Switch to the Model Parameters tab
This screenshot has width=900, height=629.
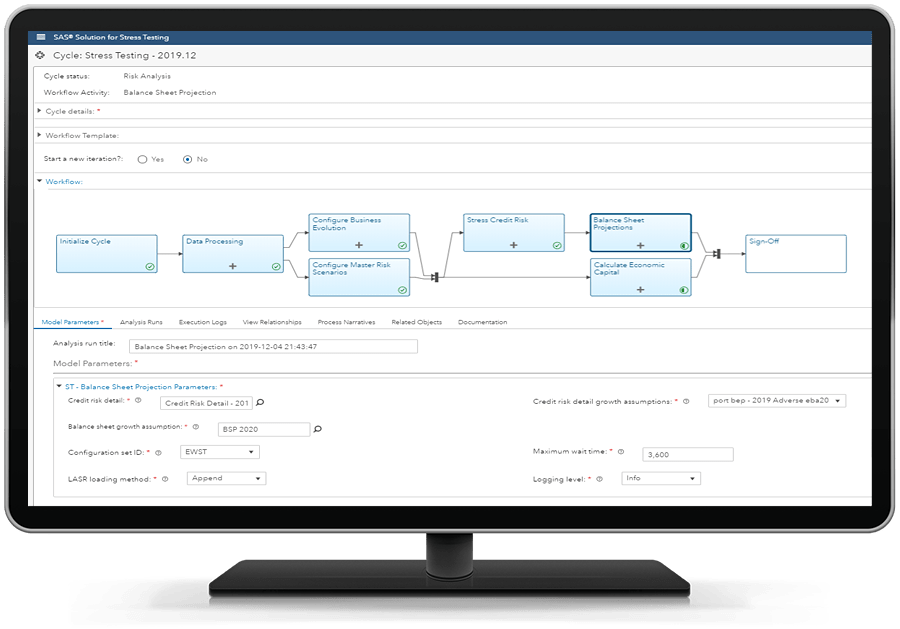(72, 323)
